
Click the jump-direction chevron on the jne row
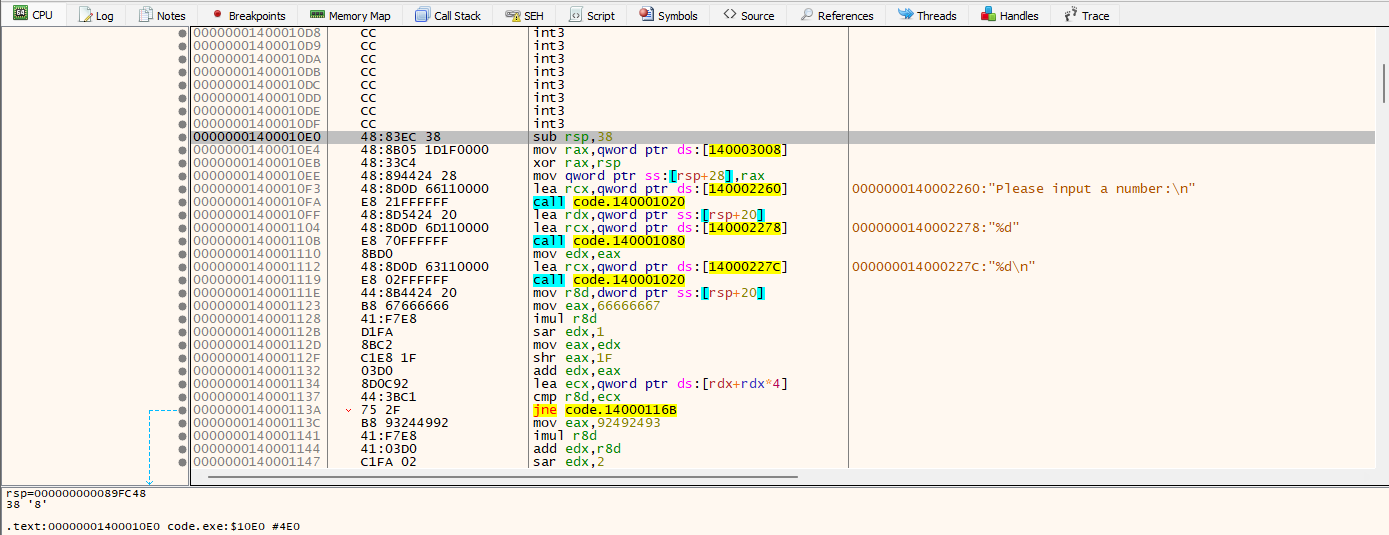pos(348,410)
